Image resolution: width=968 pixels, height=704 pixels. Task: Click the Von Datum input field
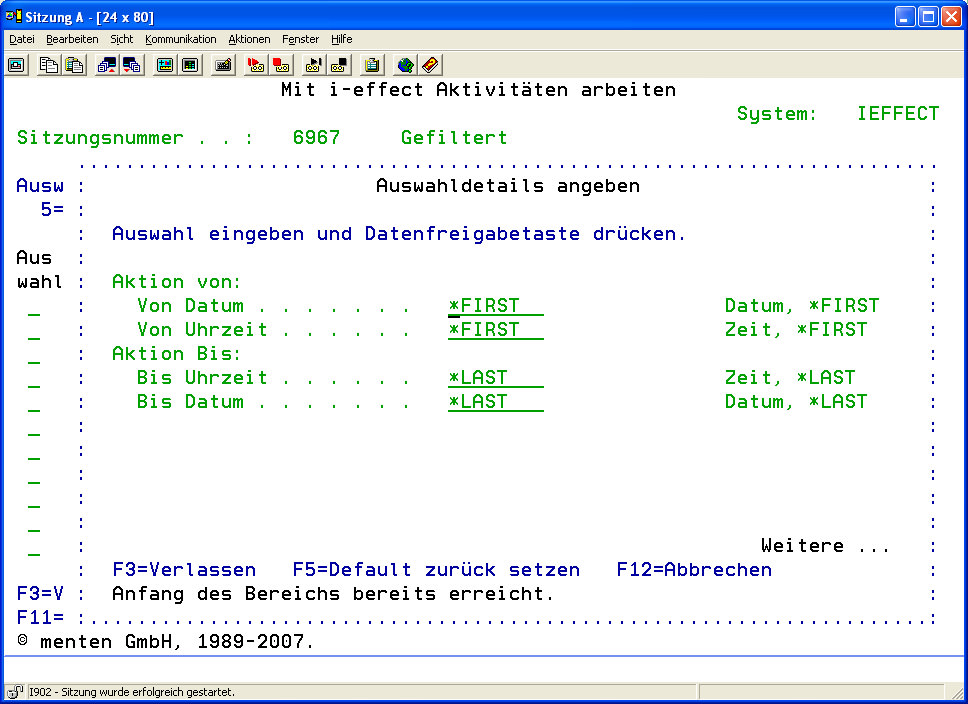pyautogui.click(x=495, y=306)
